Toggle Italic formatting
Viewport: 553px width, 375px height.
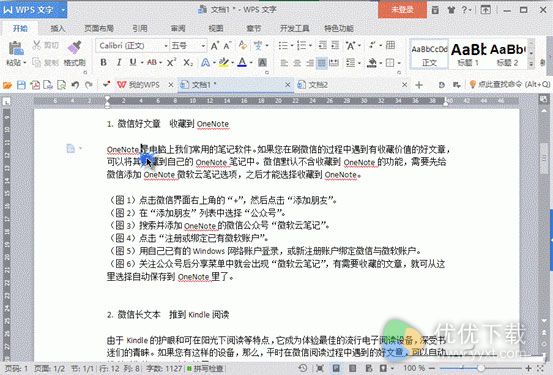[119, 63]
